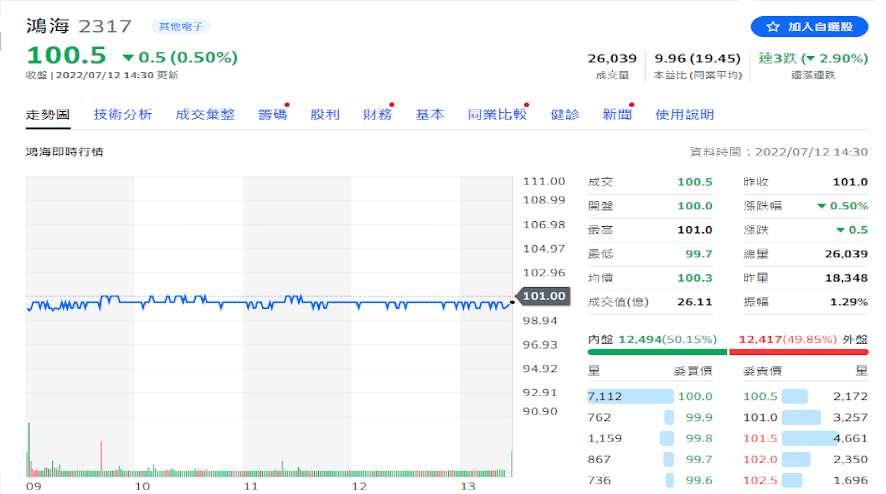Open the 股利 tab

click(x=325, y=115)
